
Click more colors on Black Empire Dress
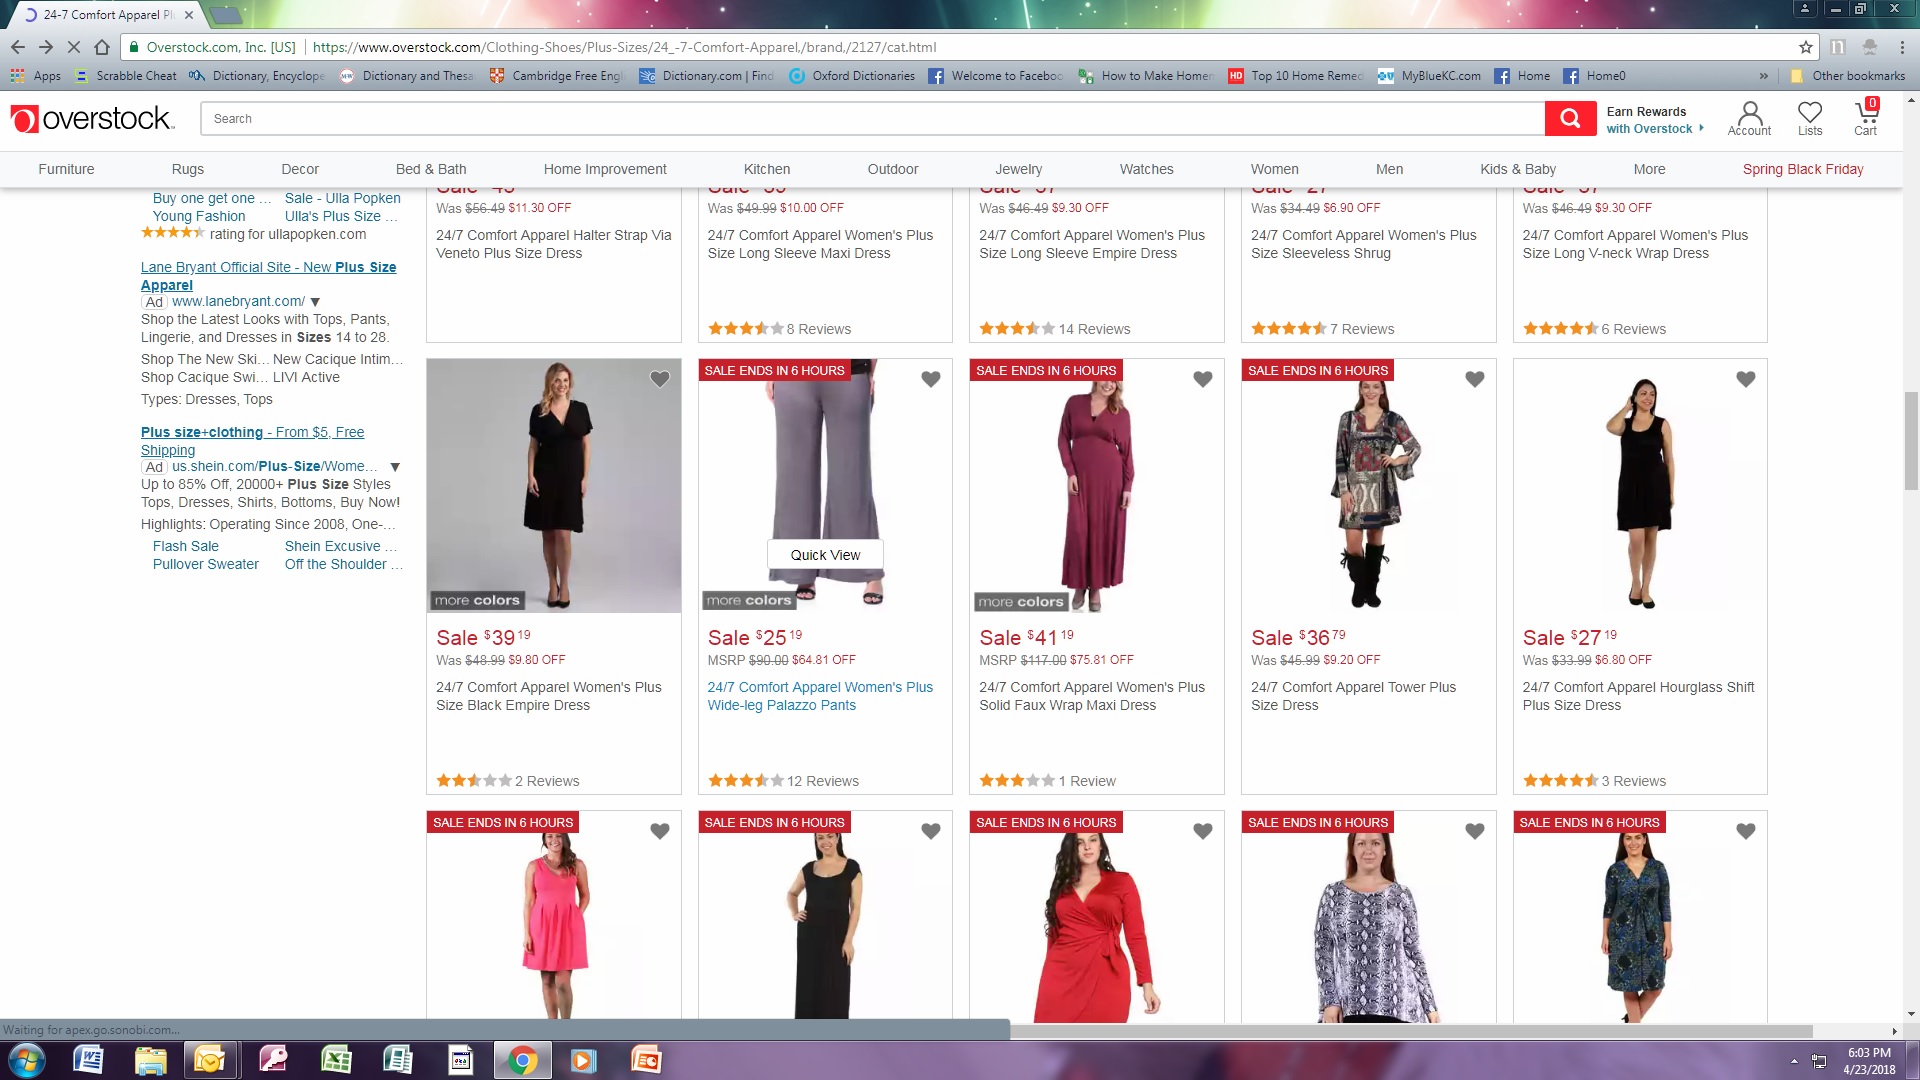click(477, 600)
